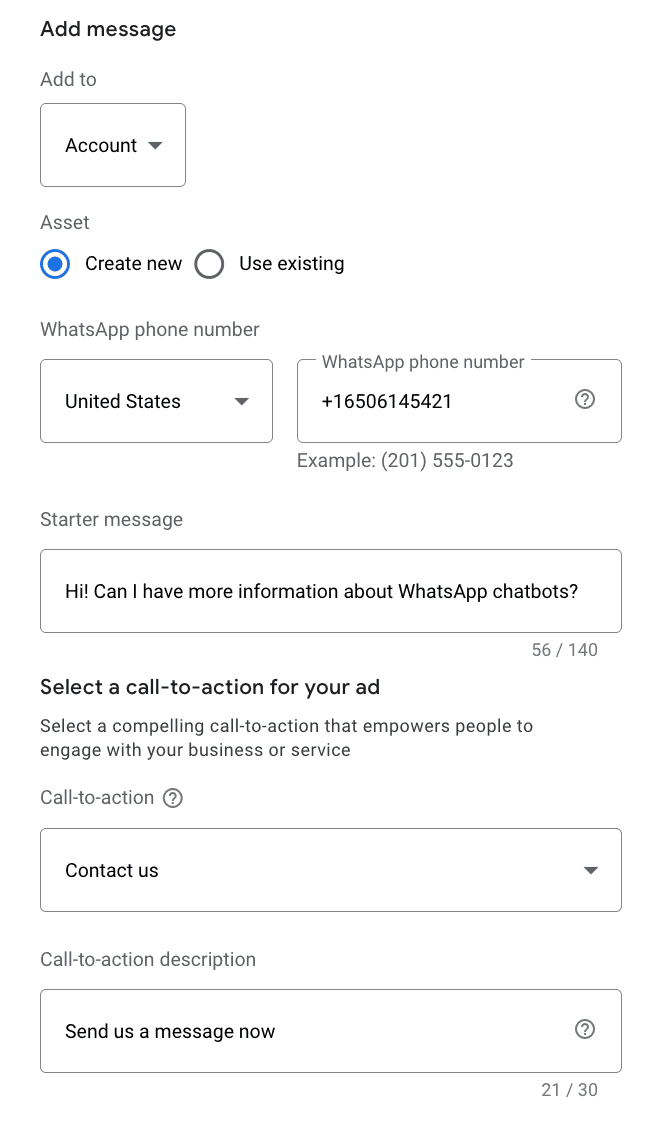Image resolution: width=656 pixels, height=1130 pixels.
Task: Click help icon in WhatsApp phone number field
Action: pyautogui.click(x=586, y=400)
